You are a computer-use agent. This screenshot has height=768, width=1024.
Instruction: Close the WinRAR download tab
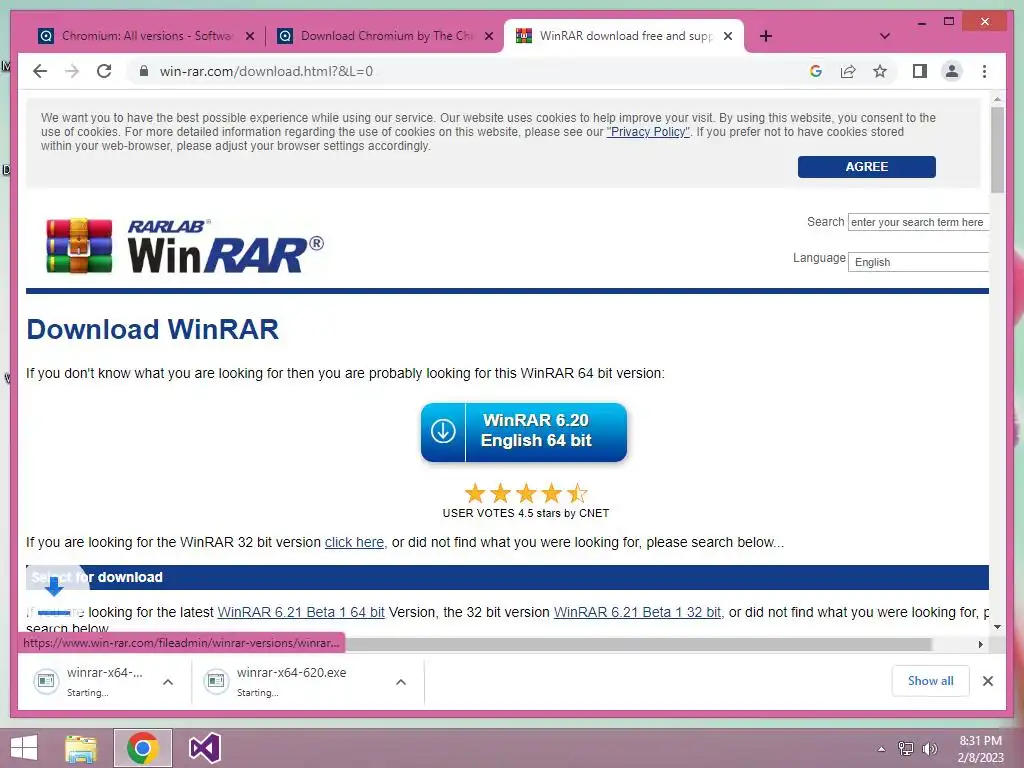[728, 36]
